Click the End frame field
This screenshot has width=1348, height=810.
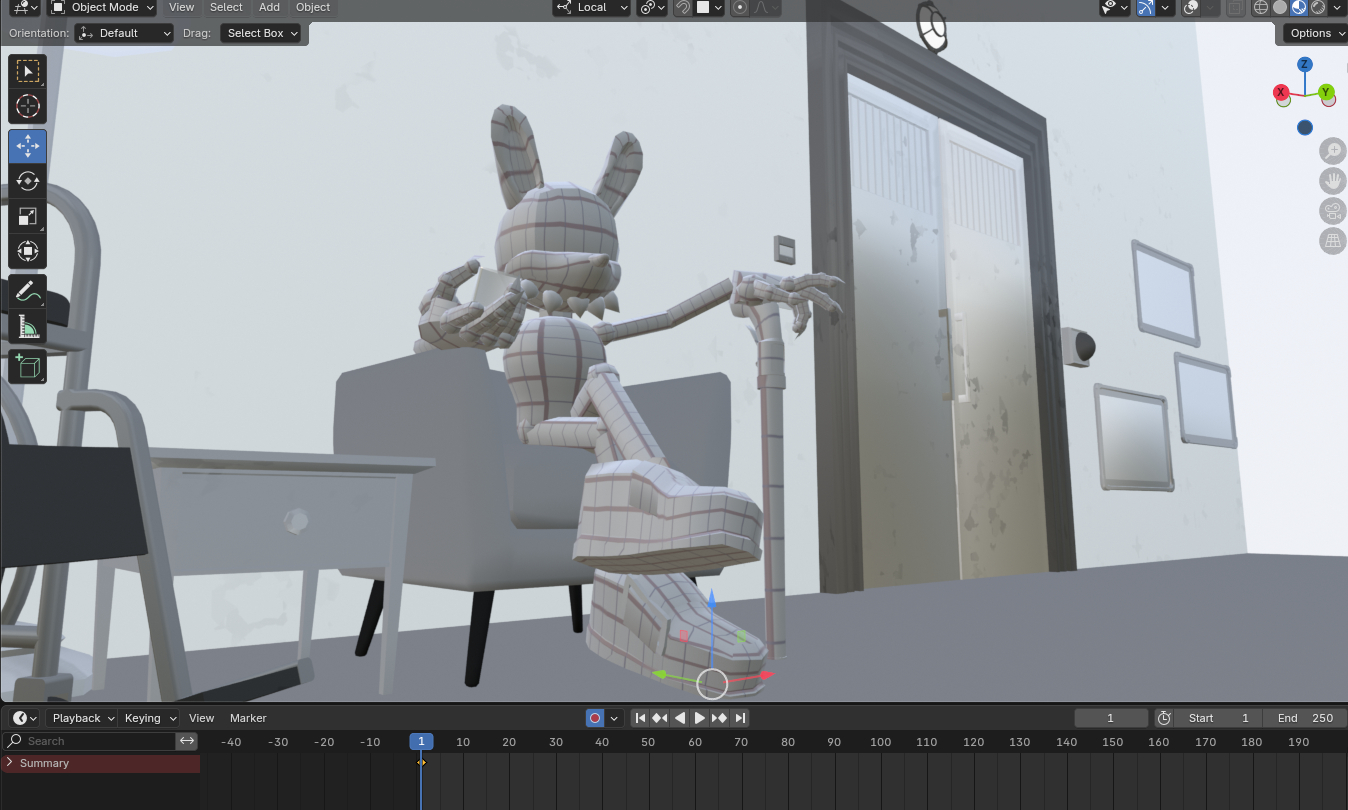tap(1304, 718)
